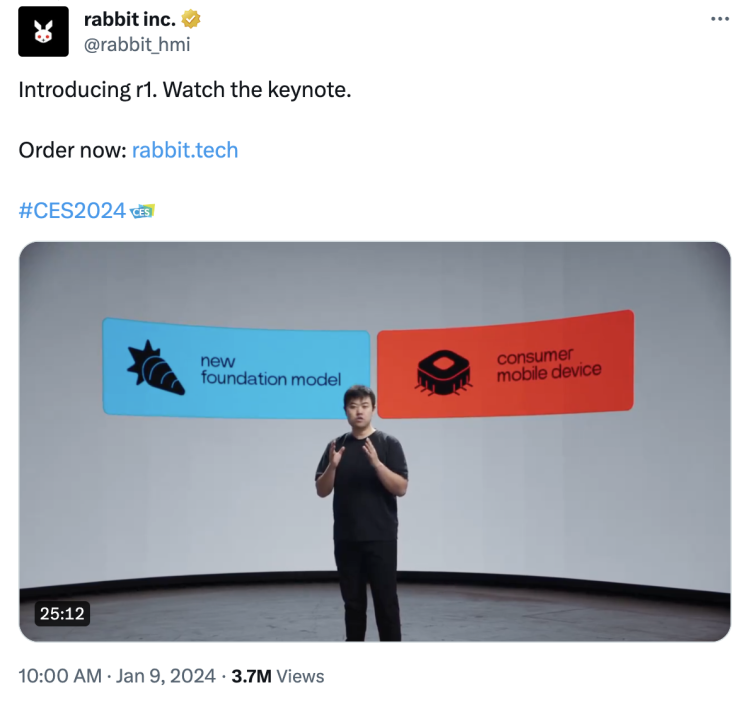Open the 10:00 AM timestamp
750x702 pixels.
[x=60, y=676]
